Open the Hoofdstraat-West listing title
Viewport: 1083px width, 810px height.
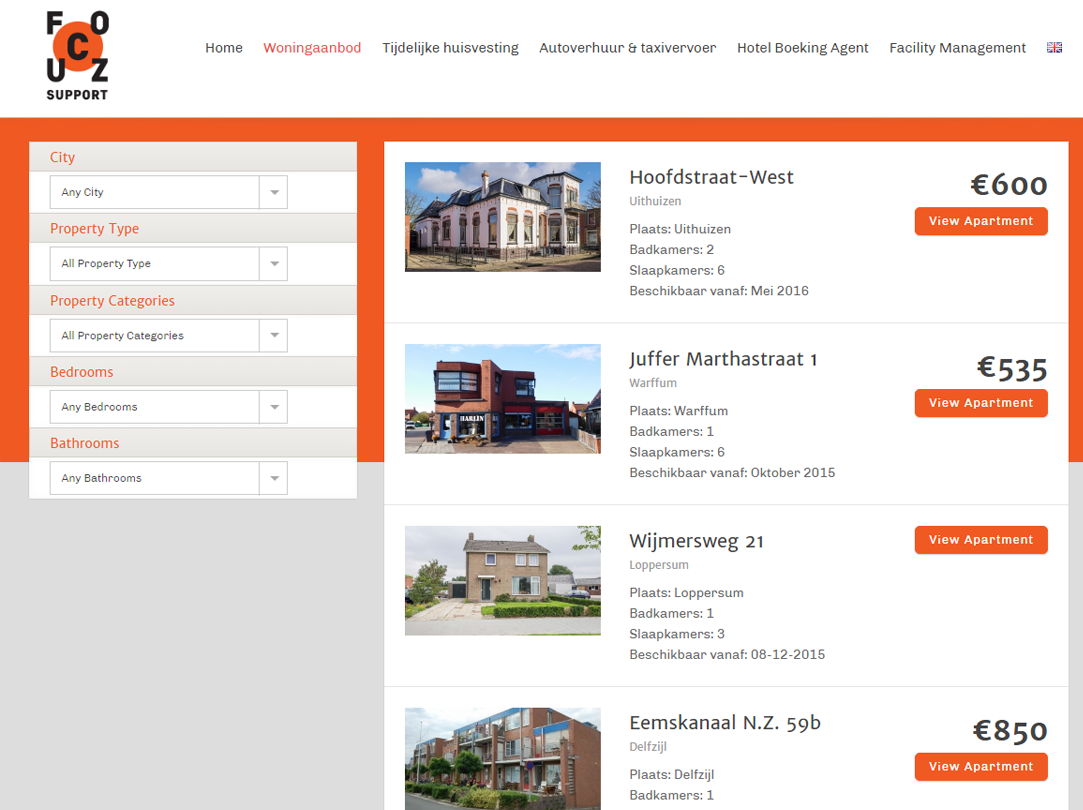711,177
